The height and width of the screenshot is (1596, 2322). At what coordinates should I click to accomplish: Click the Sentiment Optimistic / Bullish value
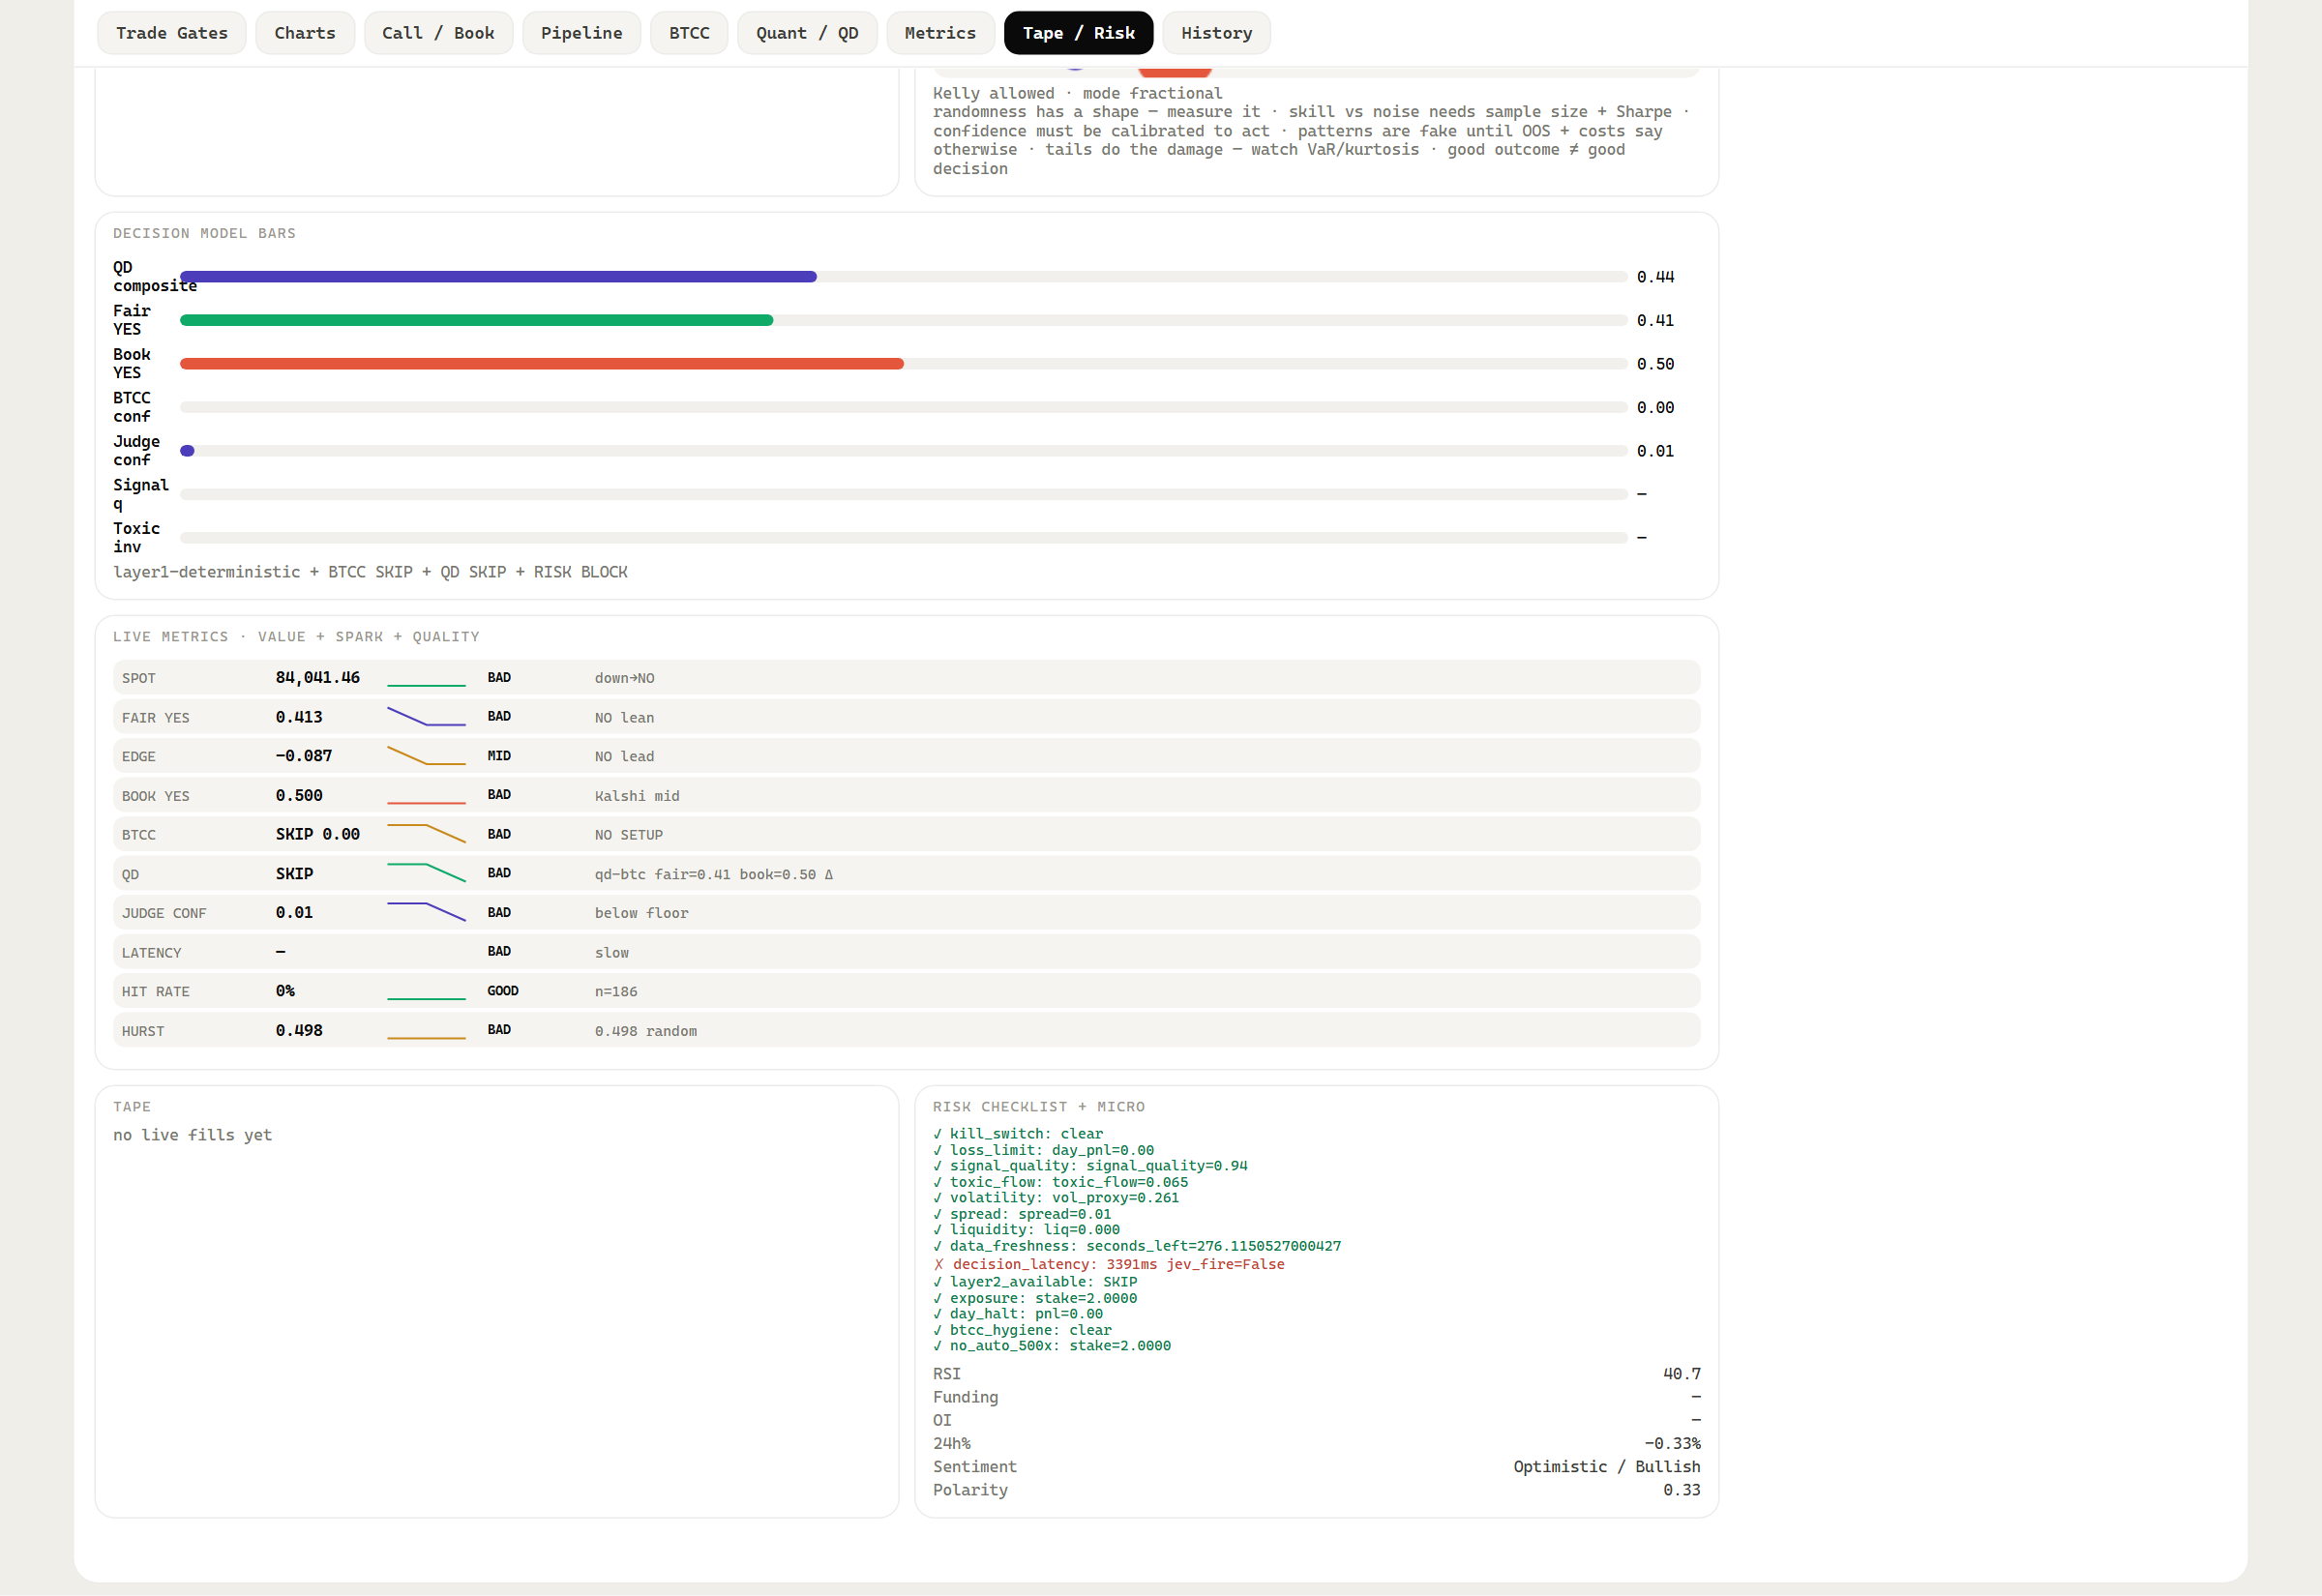coord(1606,1466)
